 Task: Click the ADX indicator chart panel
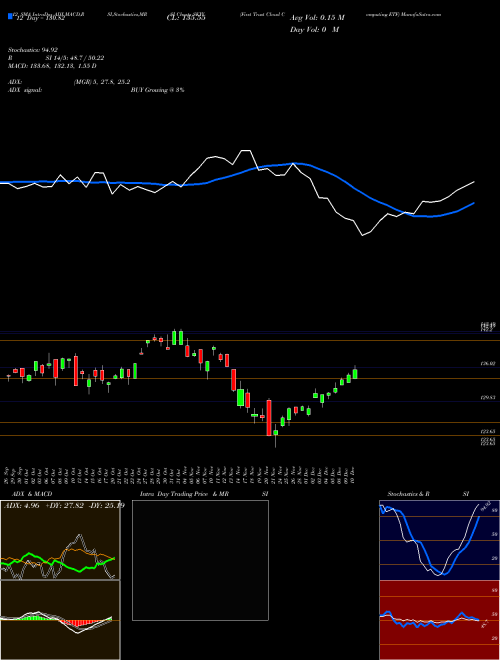[60, 540]
